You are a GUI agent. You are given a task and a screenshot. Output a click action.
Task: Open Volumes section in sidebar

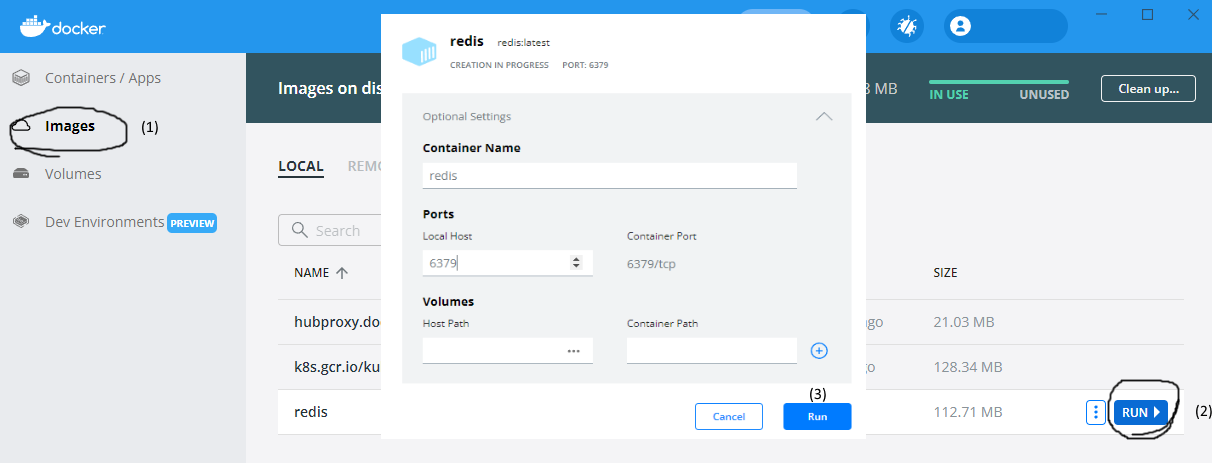click(x=73, y=174)
